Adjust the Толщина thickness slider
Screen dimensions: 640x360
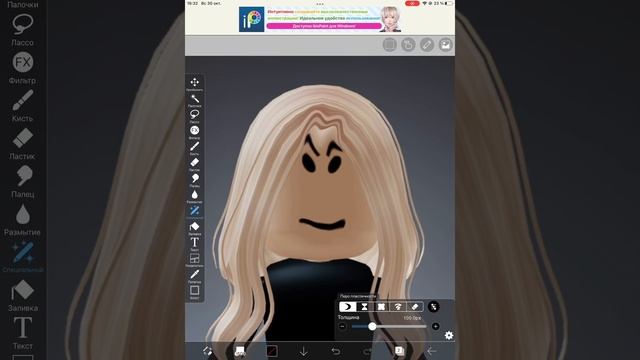tap(389, 326)
